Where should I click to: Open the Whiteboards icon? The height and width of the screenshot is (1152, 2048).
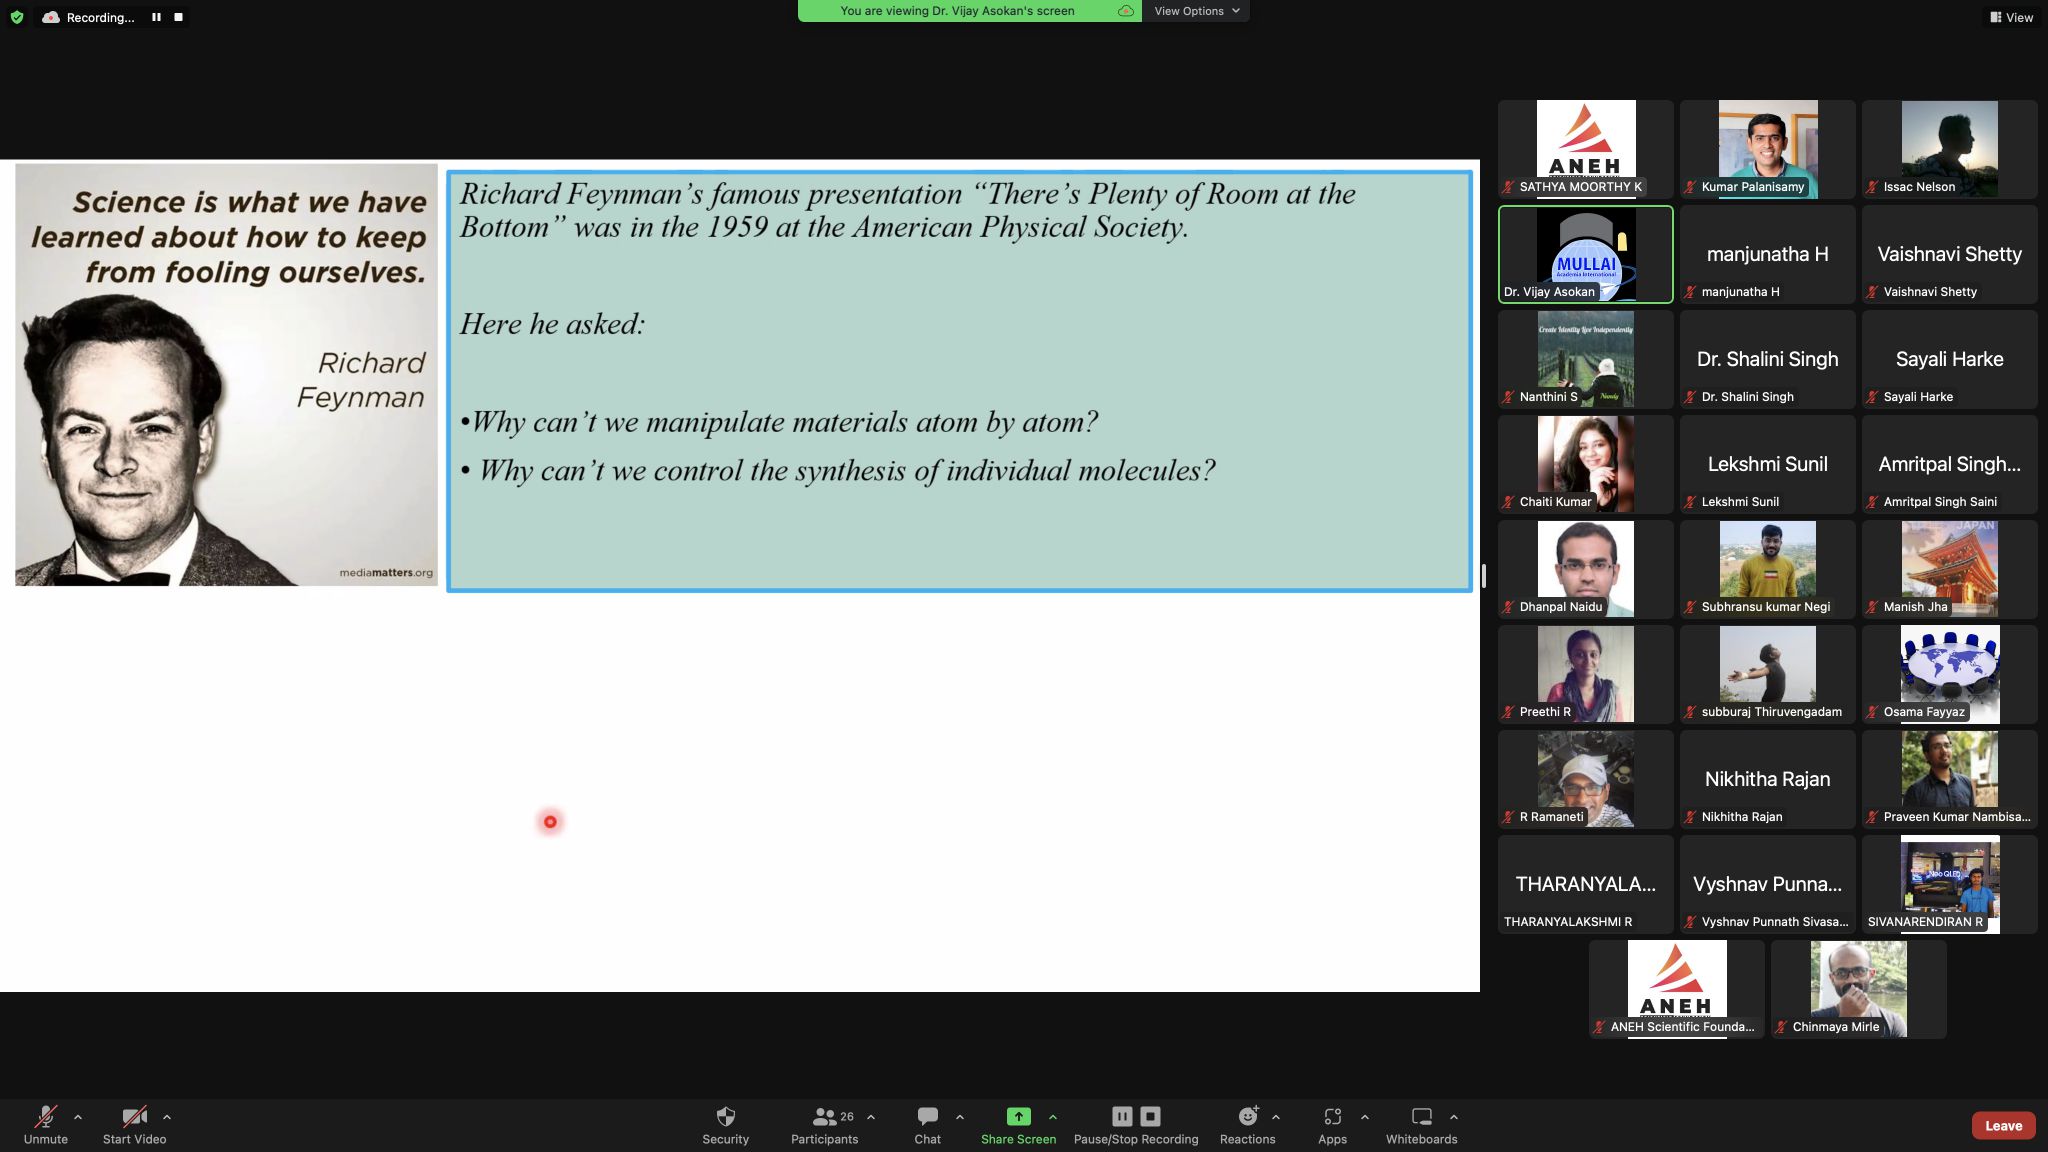[x=1421, y=1116]
